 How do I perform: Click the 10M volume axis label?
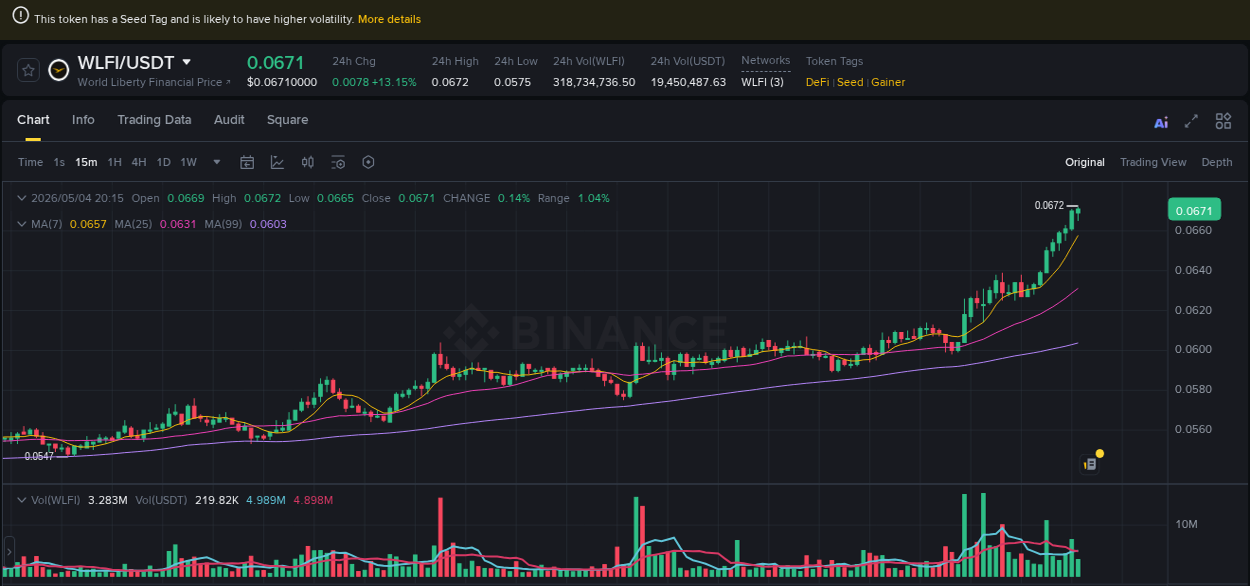click(x=1187, y=524)
